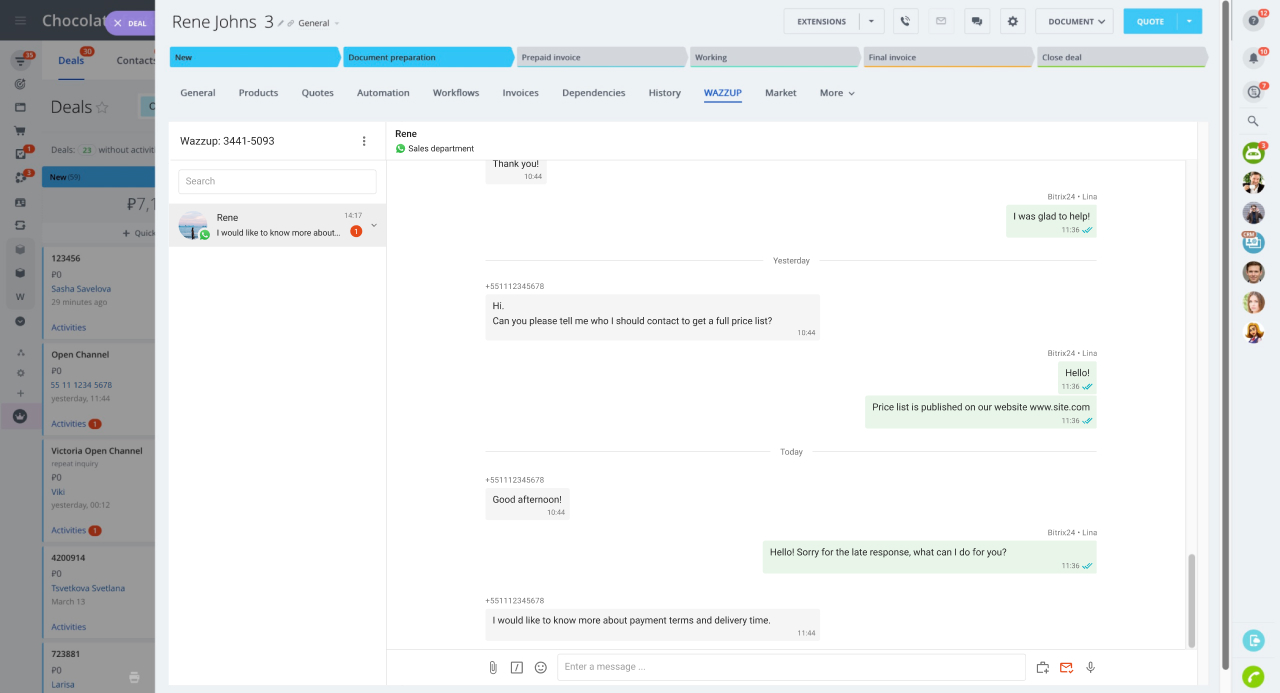Click the phone call icon in header
Image resolution: width=1280 pixels, height=693 pixels.
[906, 21]
